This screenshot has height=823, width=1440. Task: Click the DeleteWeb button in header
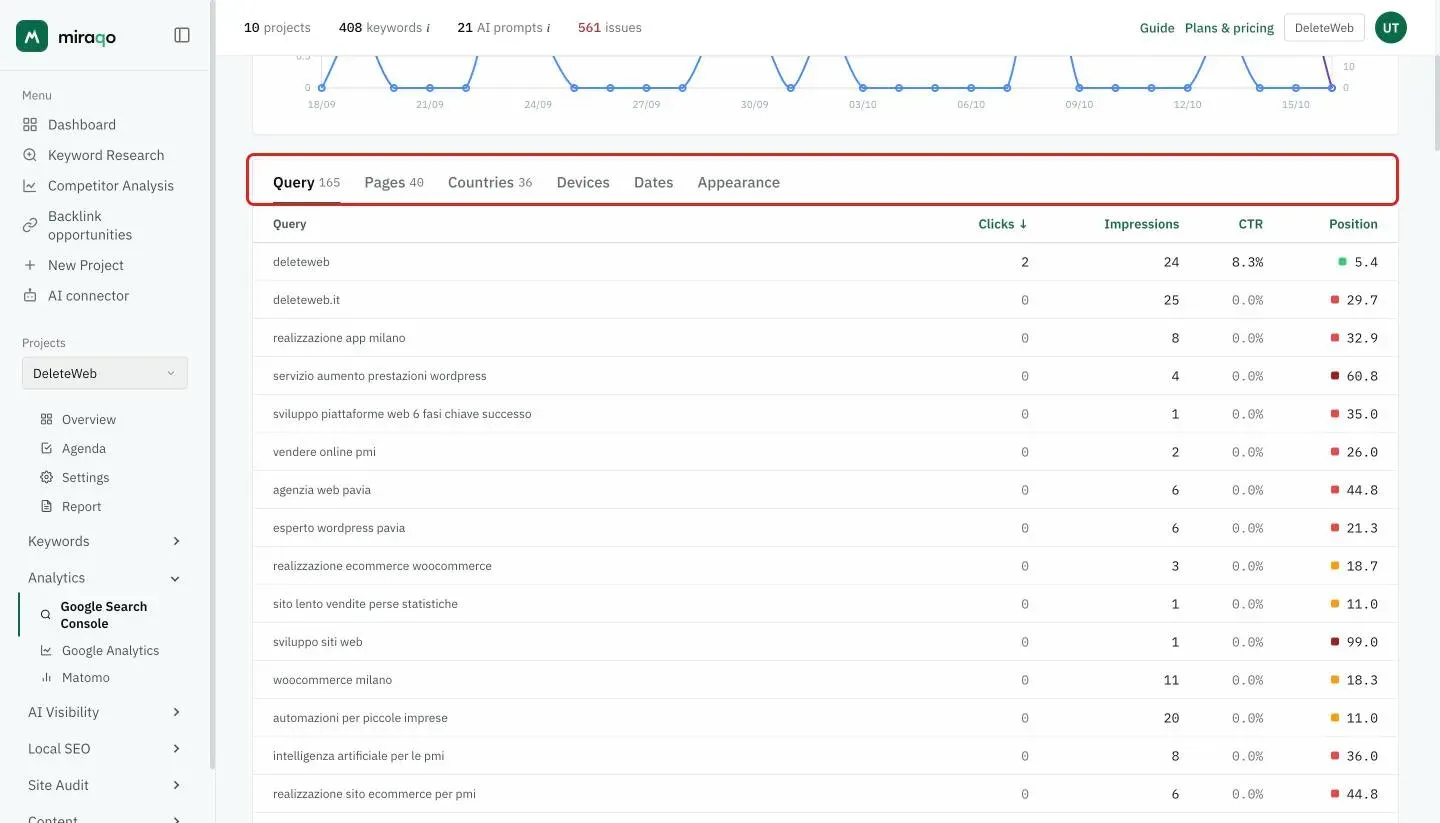tap(1324, 28)
